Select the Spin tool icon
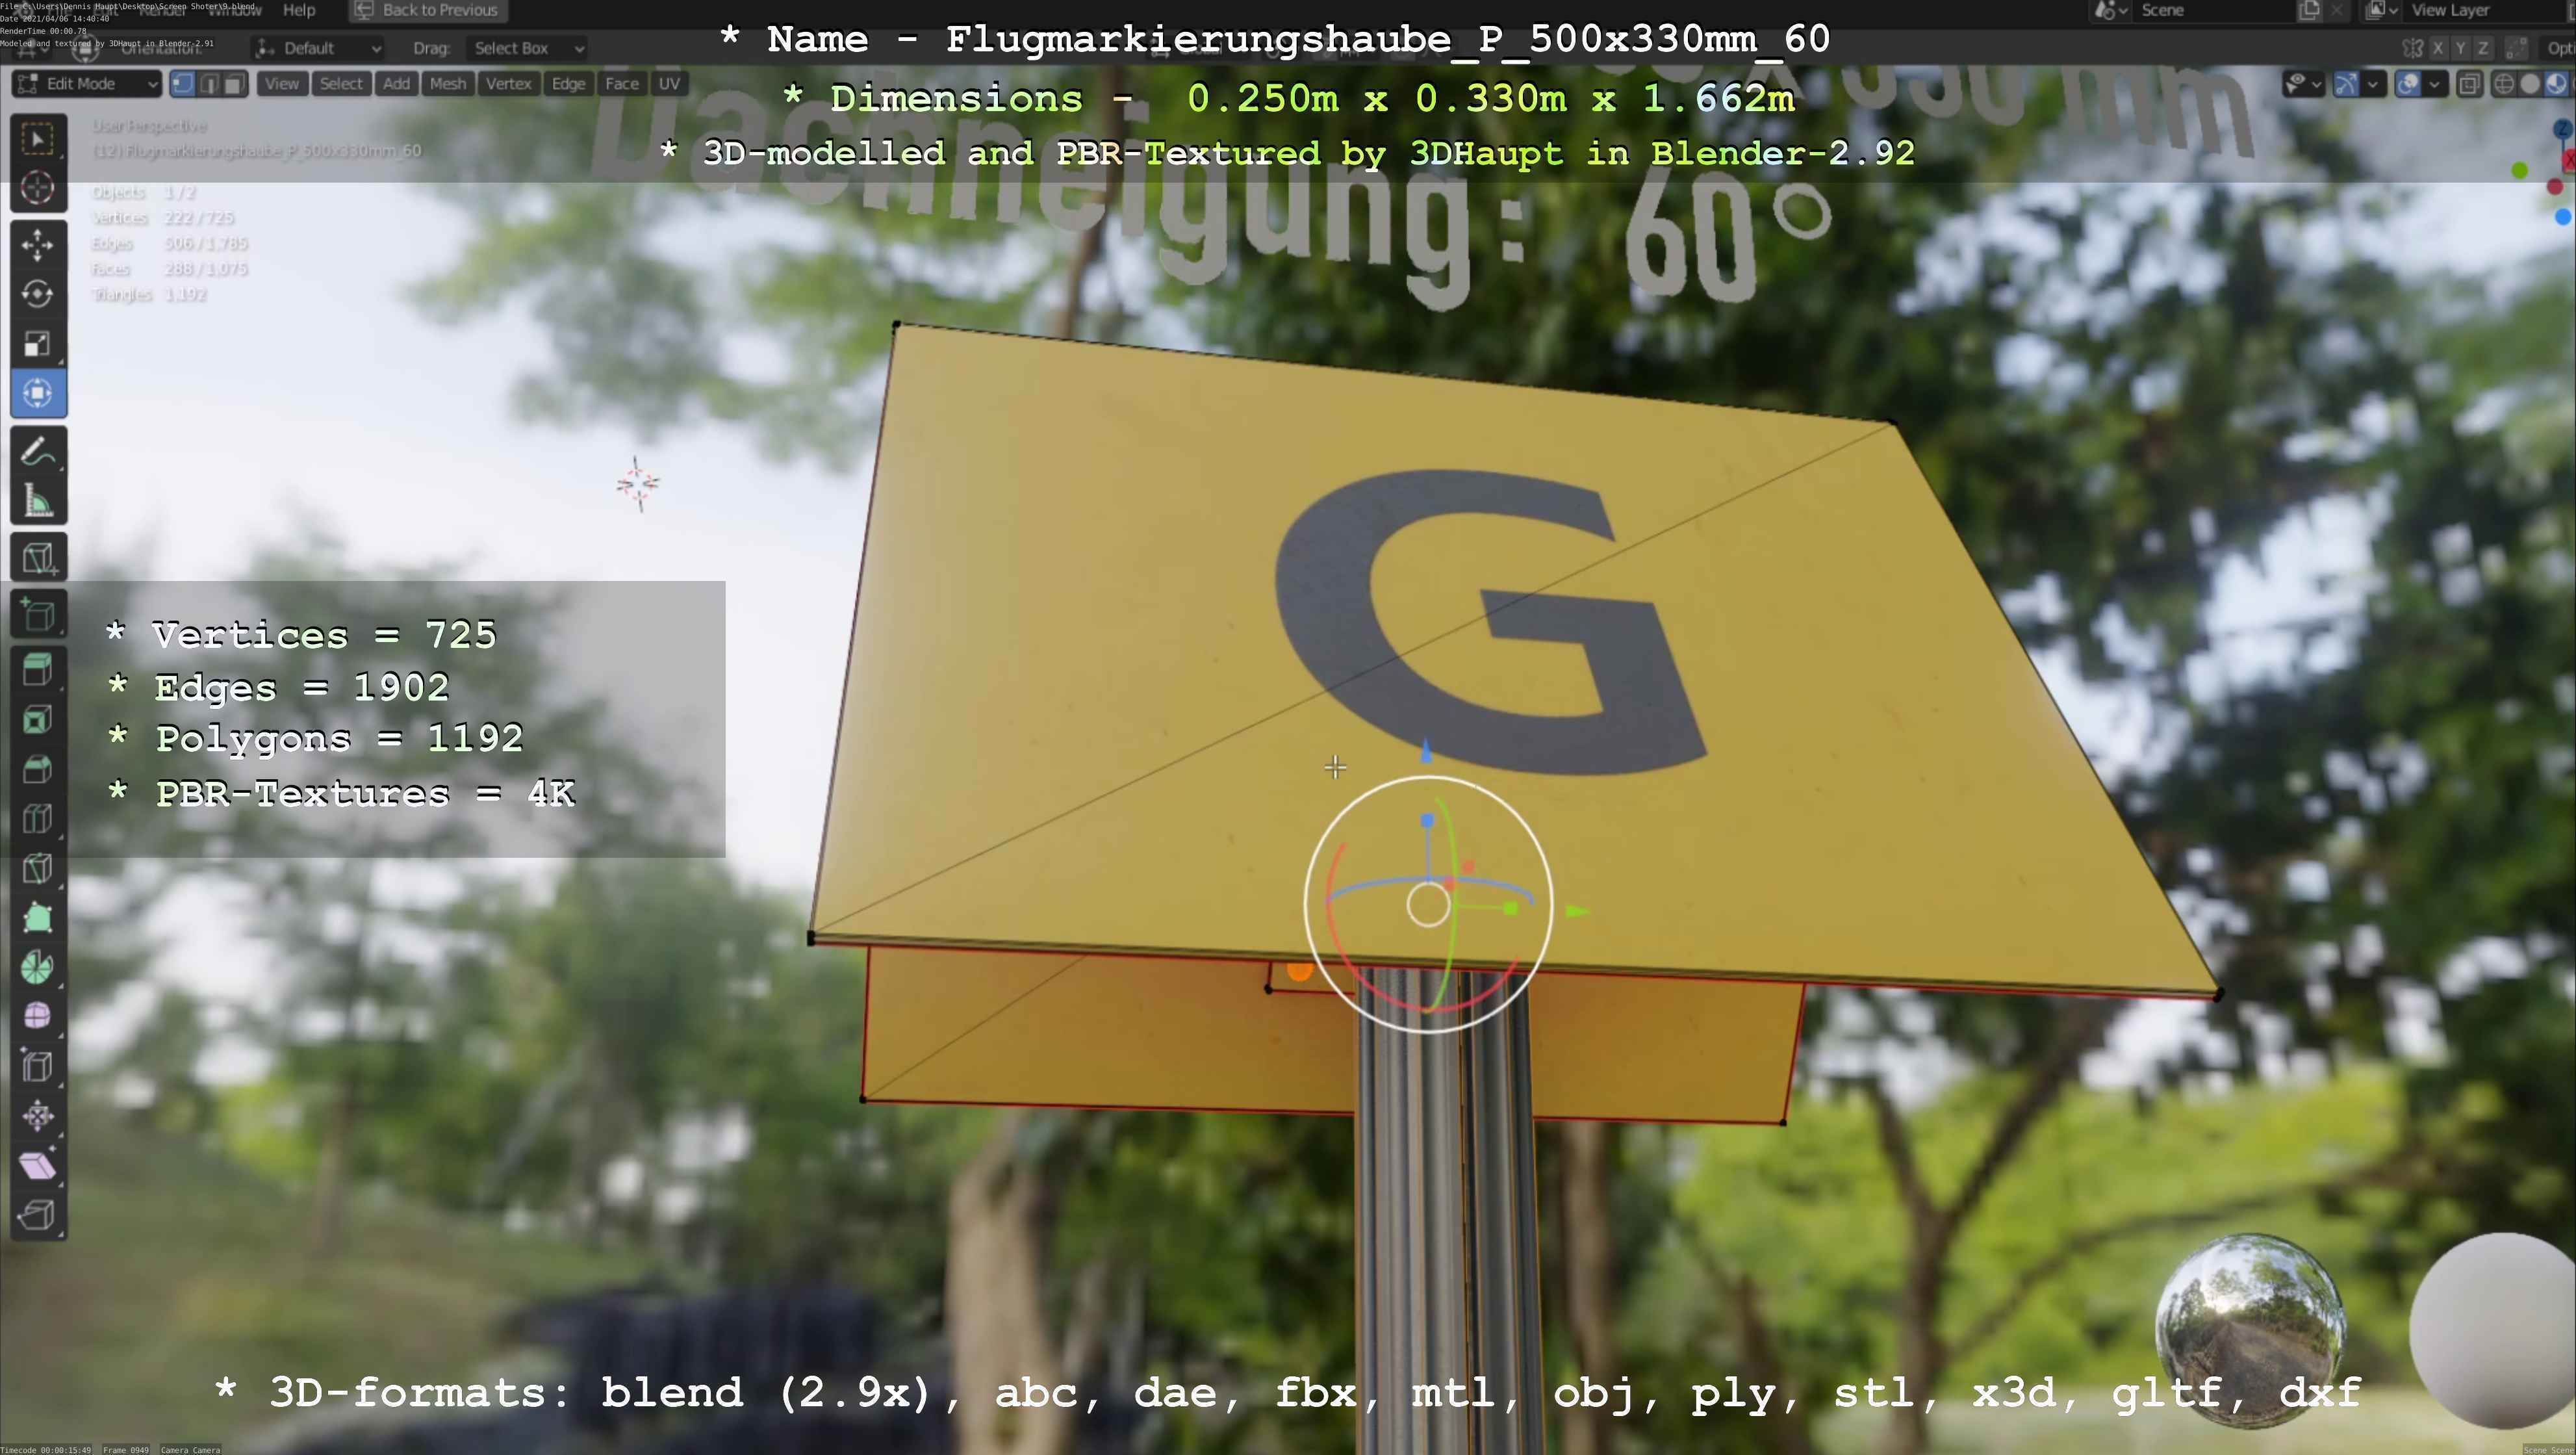 tap(38, 967)
